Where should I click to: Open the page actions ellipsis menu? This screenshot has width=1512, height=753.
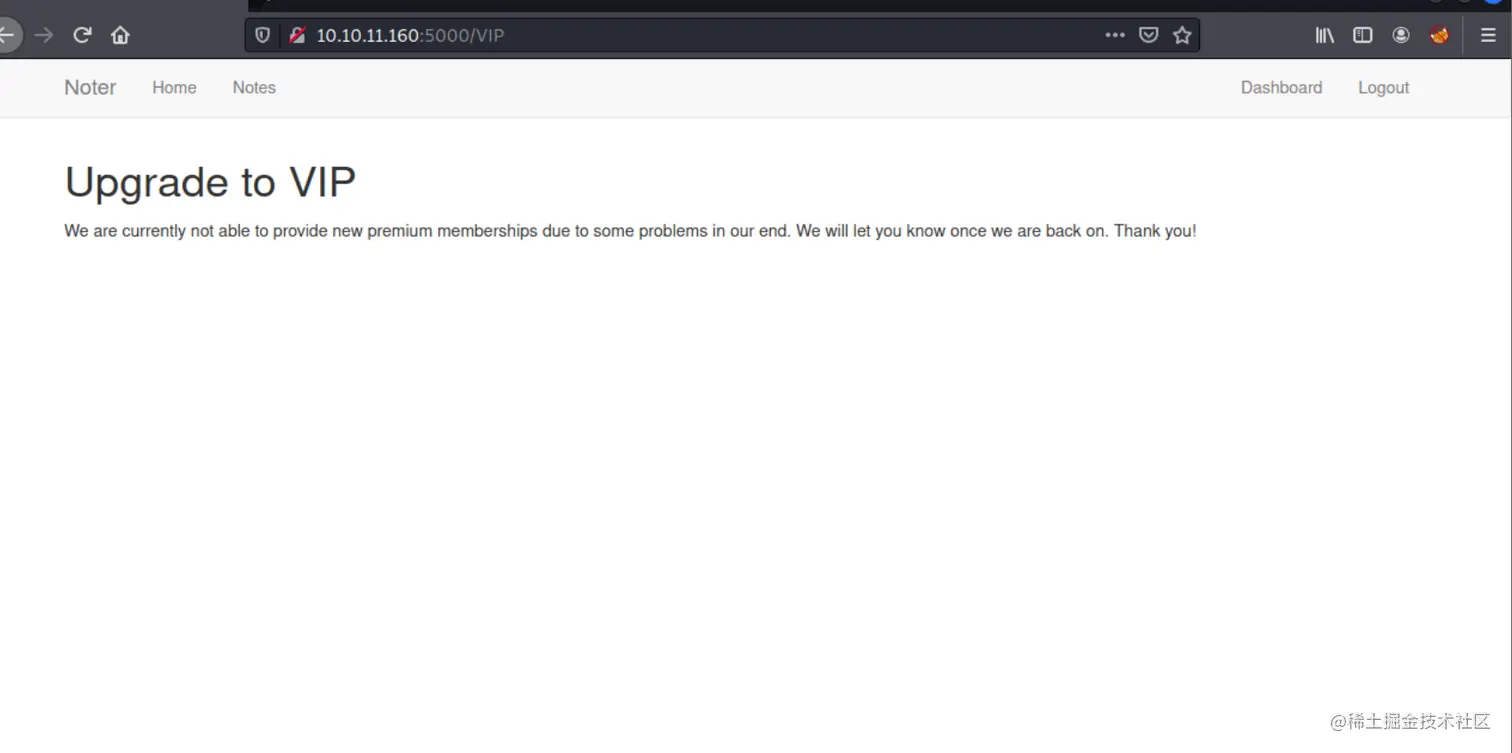tap(1114, 34)
